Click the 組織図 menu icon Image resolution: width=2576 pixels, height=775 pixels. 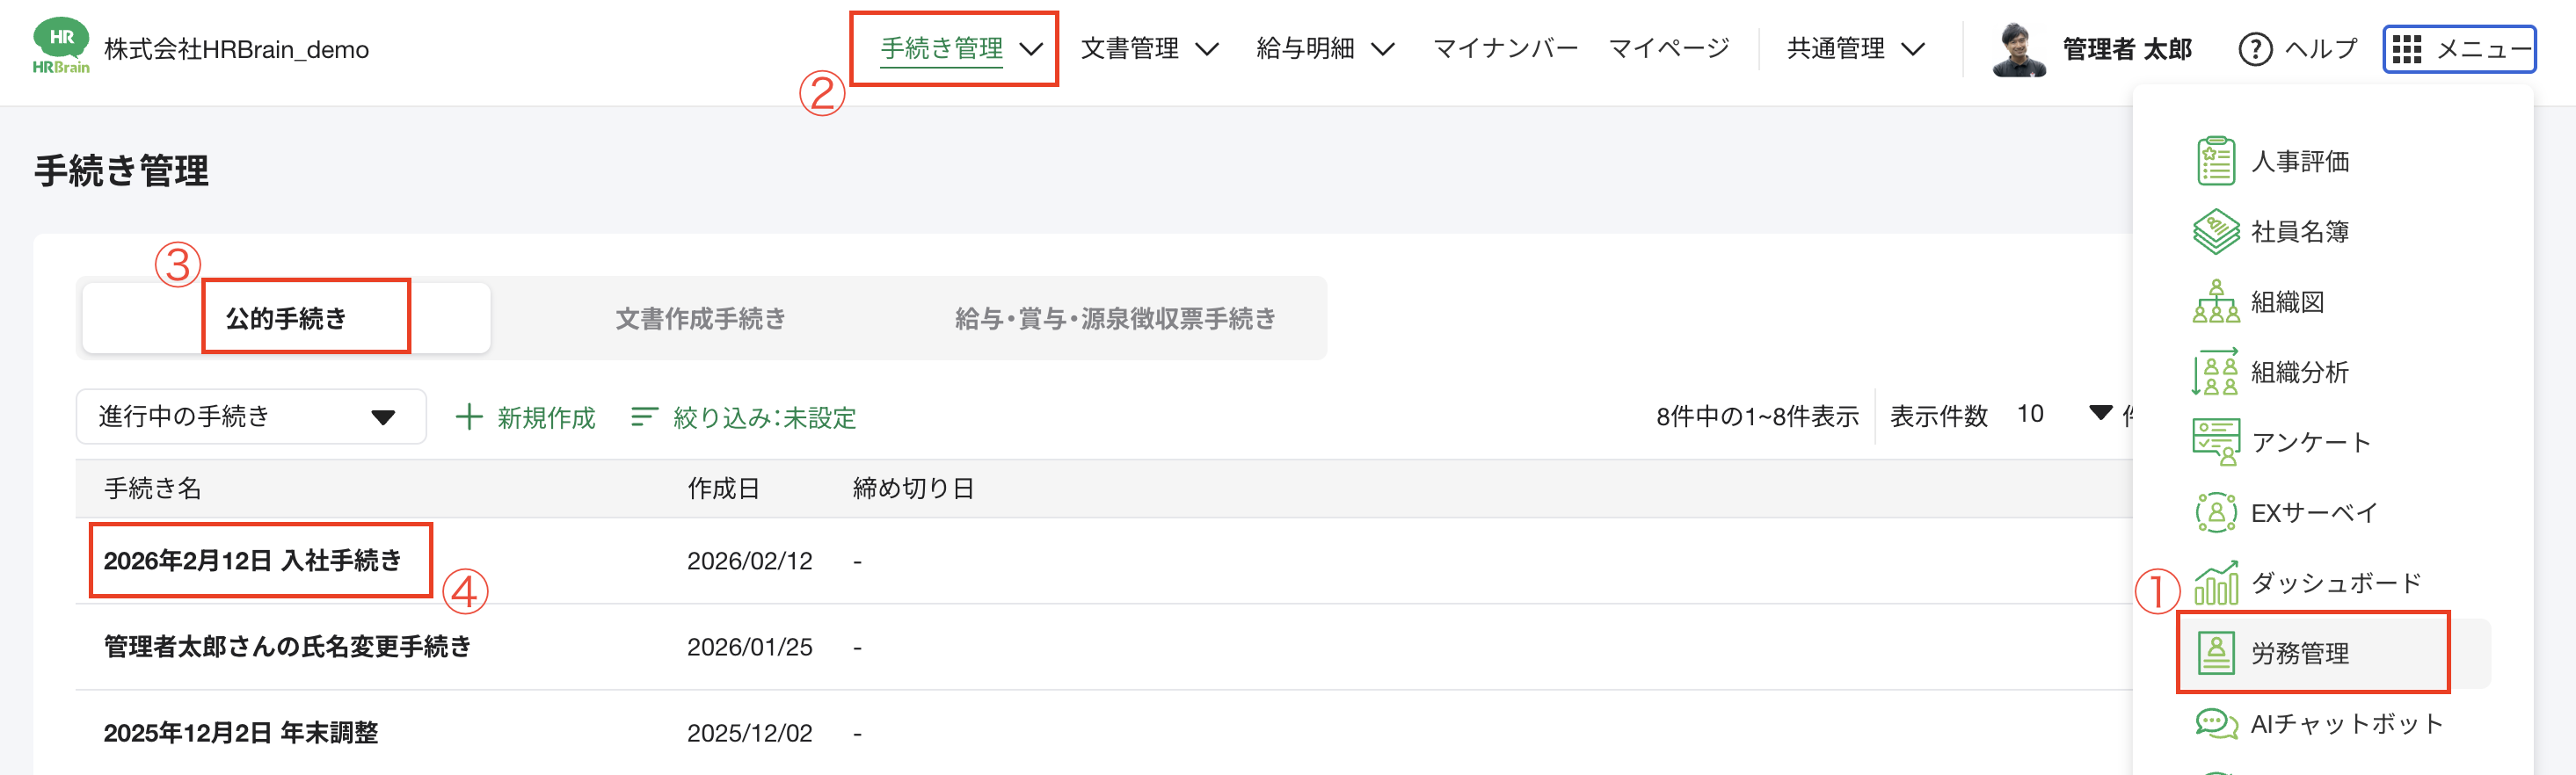(x=2218, y=301)
